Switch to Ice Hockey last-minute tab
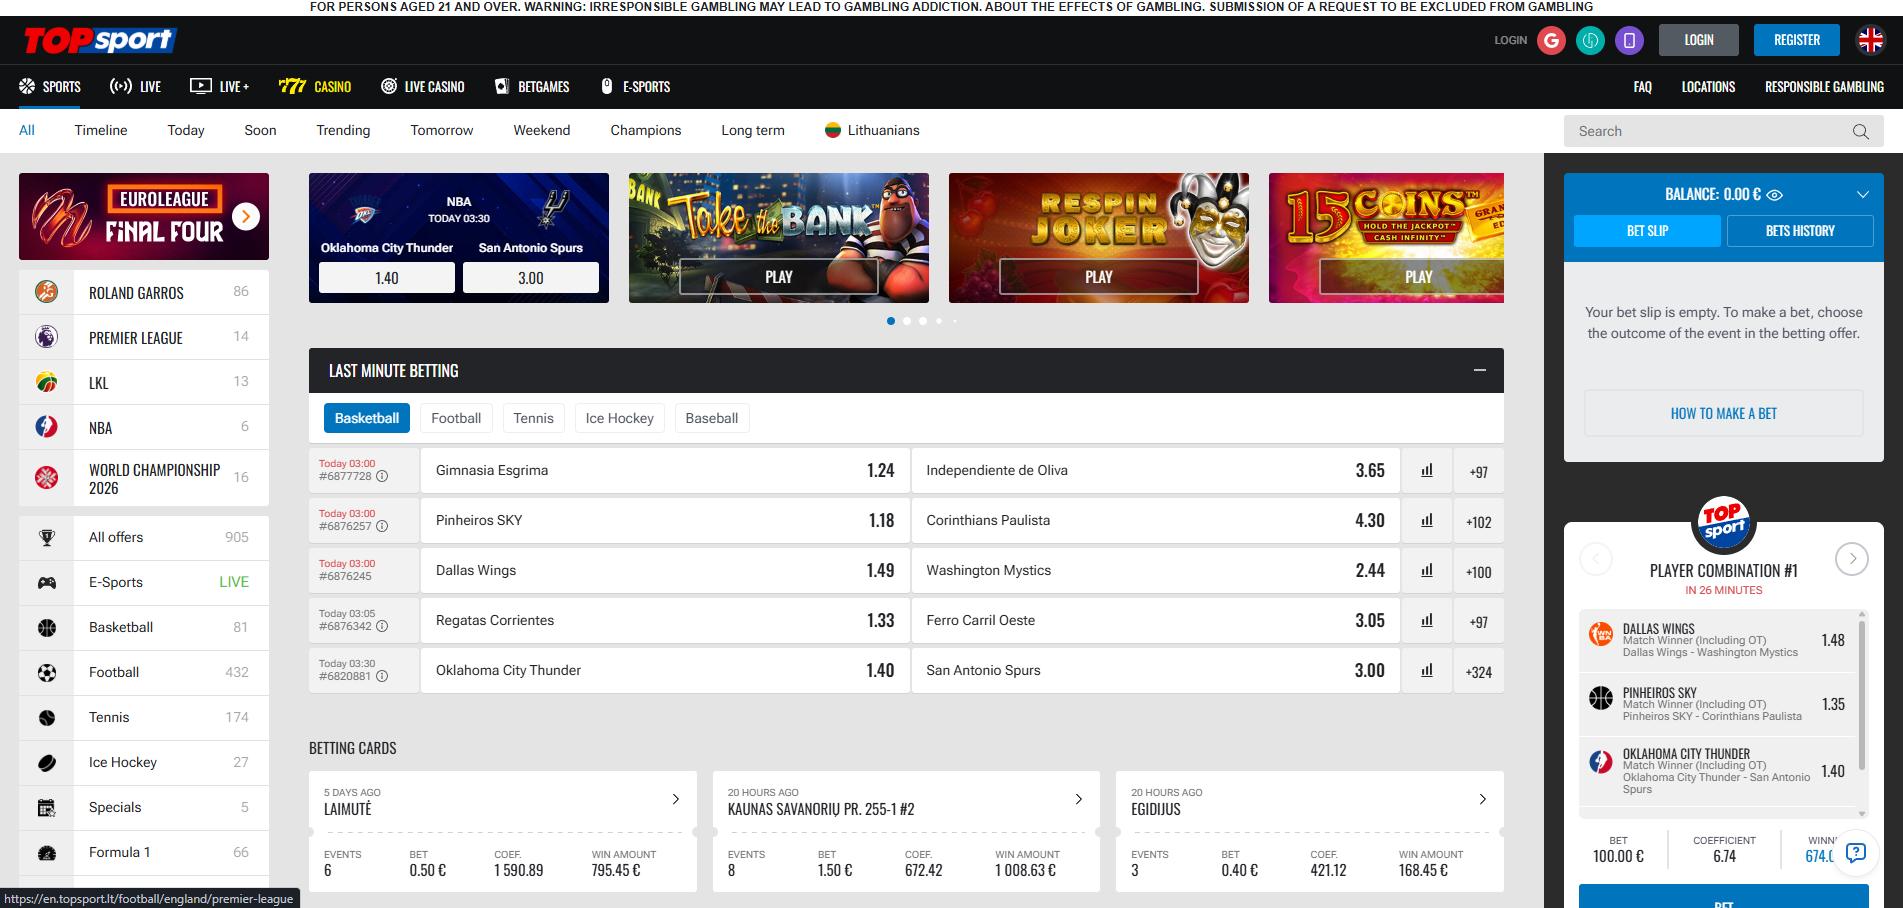Image resolution: width=1903 pixels, height=908 pixels. point(619,418)
